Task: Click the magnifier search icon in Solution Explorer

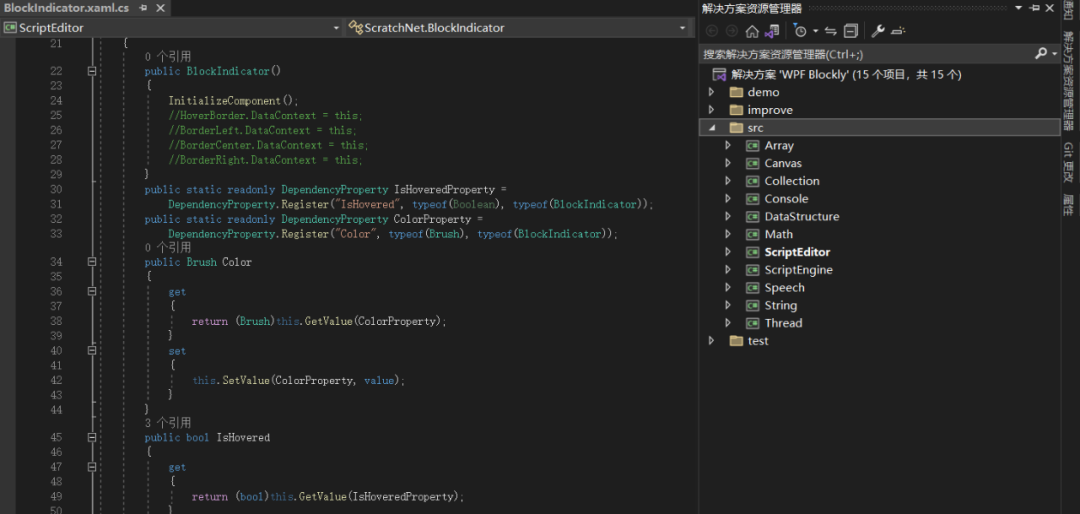Action: click(1041, 54)
